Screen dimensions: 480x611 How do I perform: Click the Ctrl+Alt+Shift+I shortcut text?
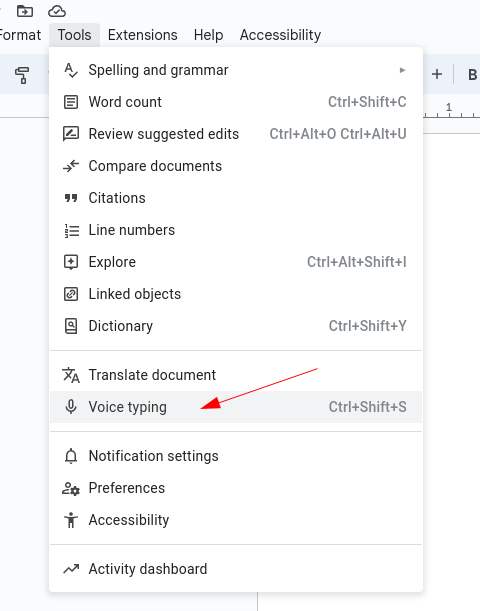[356, 262]
